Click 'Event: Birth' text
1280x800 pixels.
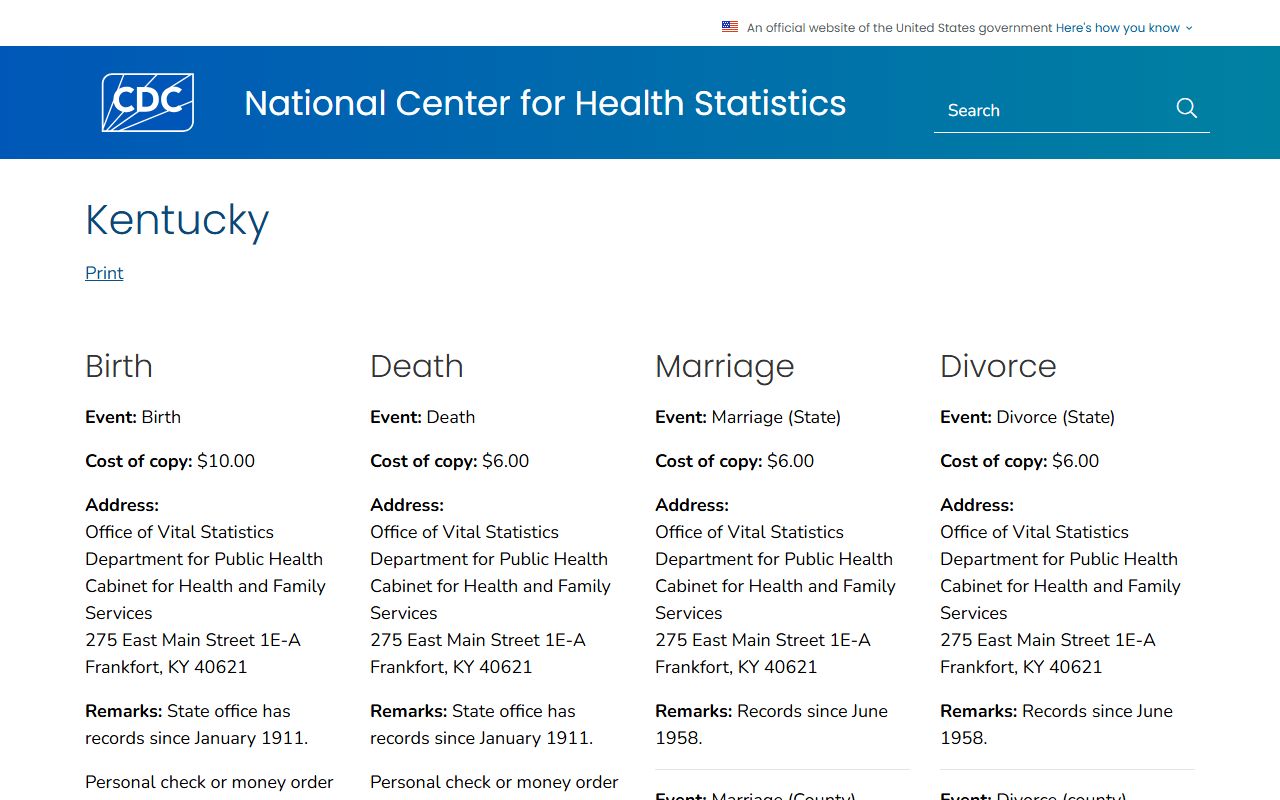[133, 417]
